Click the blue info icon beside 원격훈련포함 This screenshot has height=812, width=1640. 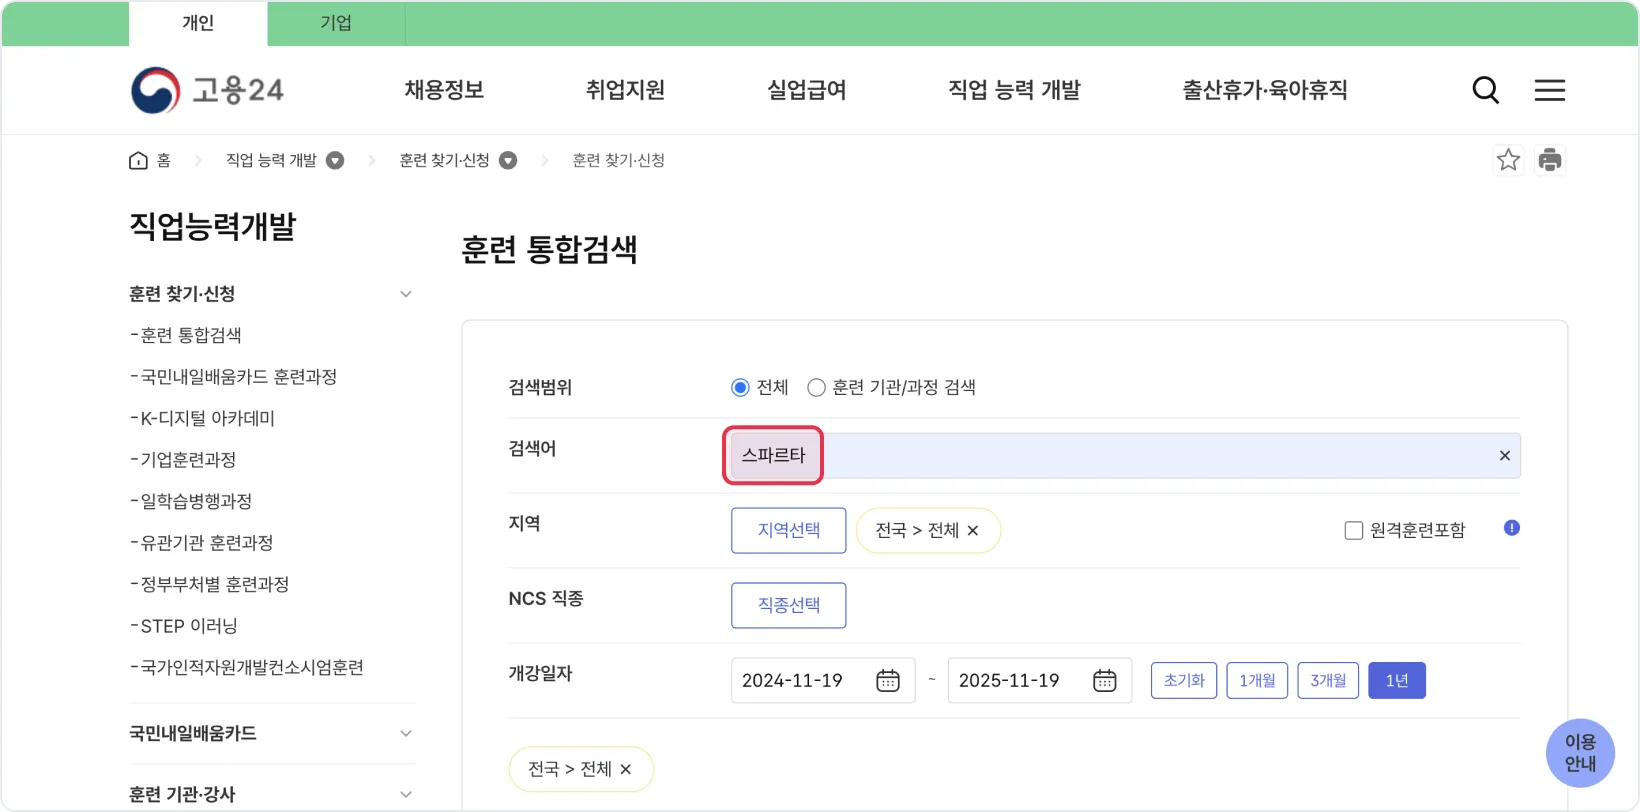click(1511, 528)
